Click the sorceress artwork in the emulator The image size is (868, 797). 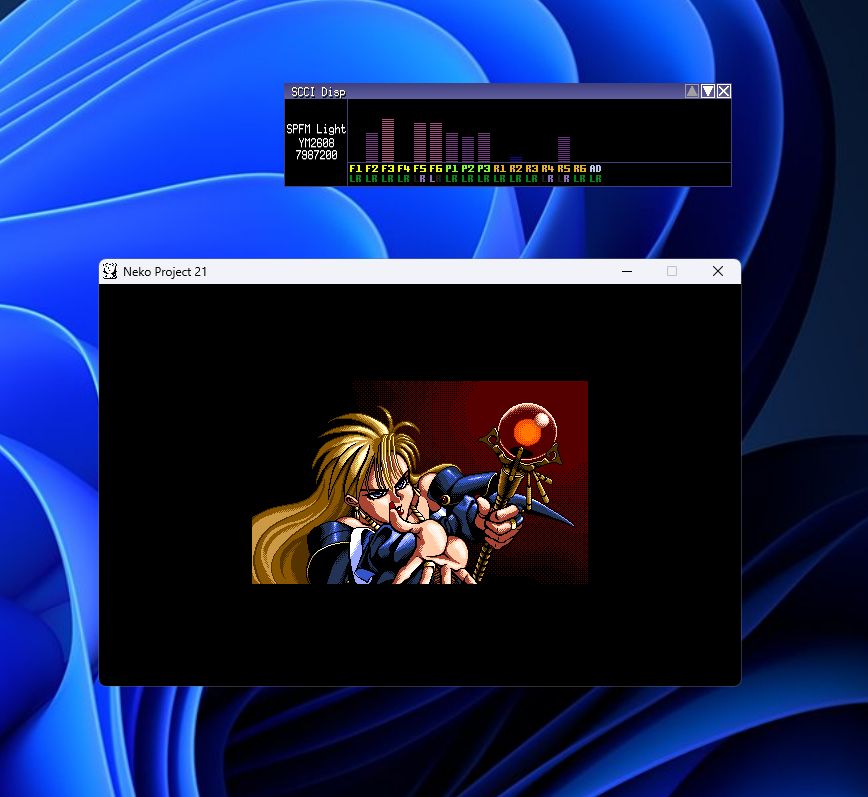[x=420, y=482]
